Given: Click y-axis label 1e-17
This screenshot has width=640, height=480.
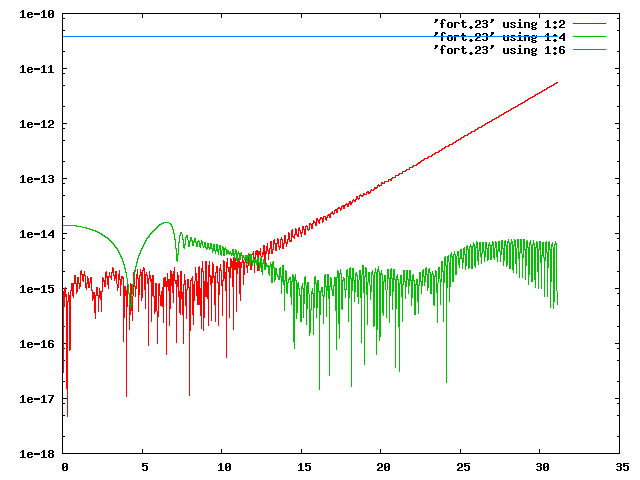Looking at the screenshot, I should point(37,399).
